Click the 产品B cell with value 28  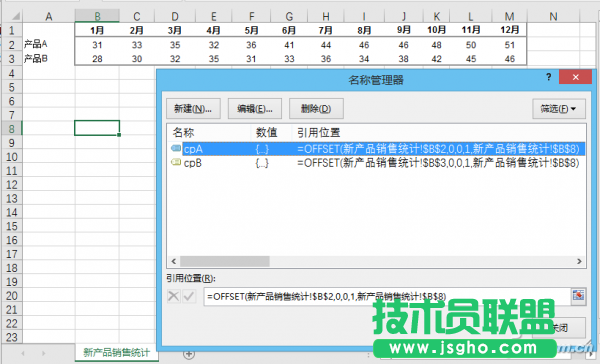point(97,59)
